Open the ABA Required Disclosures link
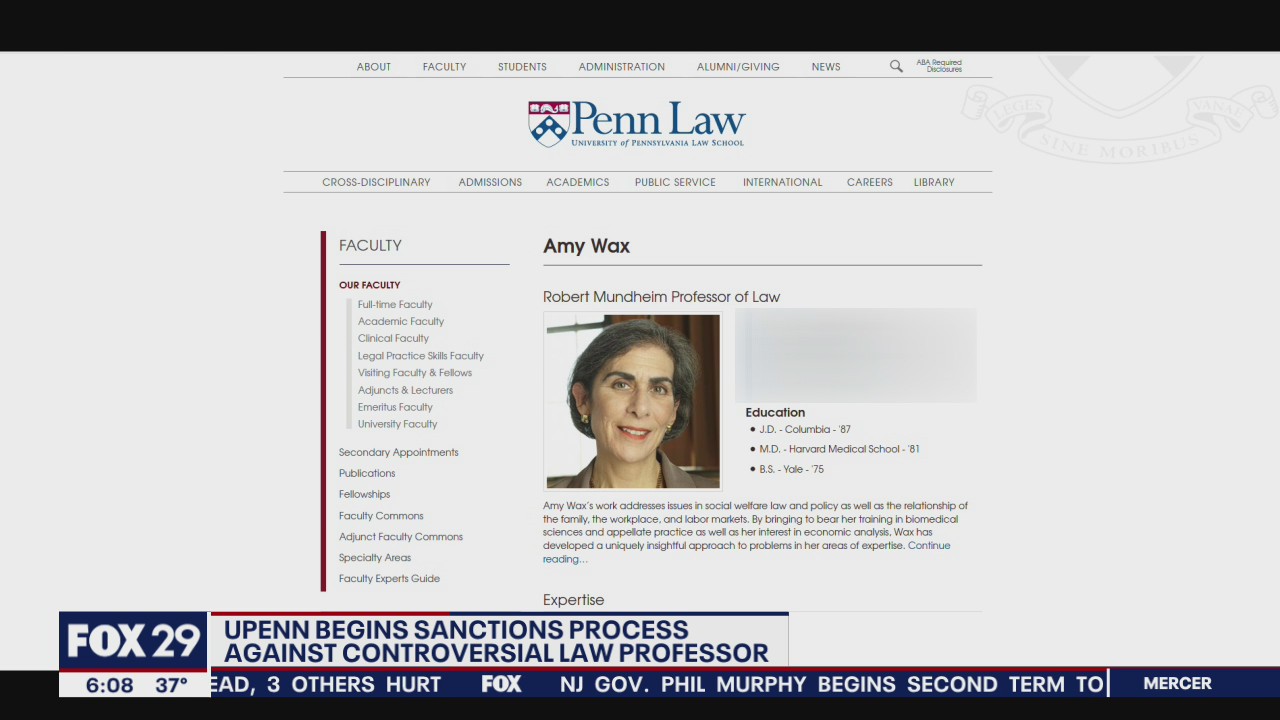Image resolution: width=1280 pixels, height=720 pixels. [938, 66]
